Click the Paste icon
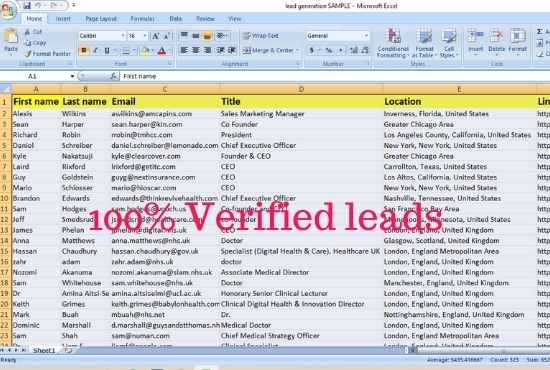This screenshot has width=550, height=370. click(11, 36)
